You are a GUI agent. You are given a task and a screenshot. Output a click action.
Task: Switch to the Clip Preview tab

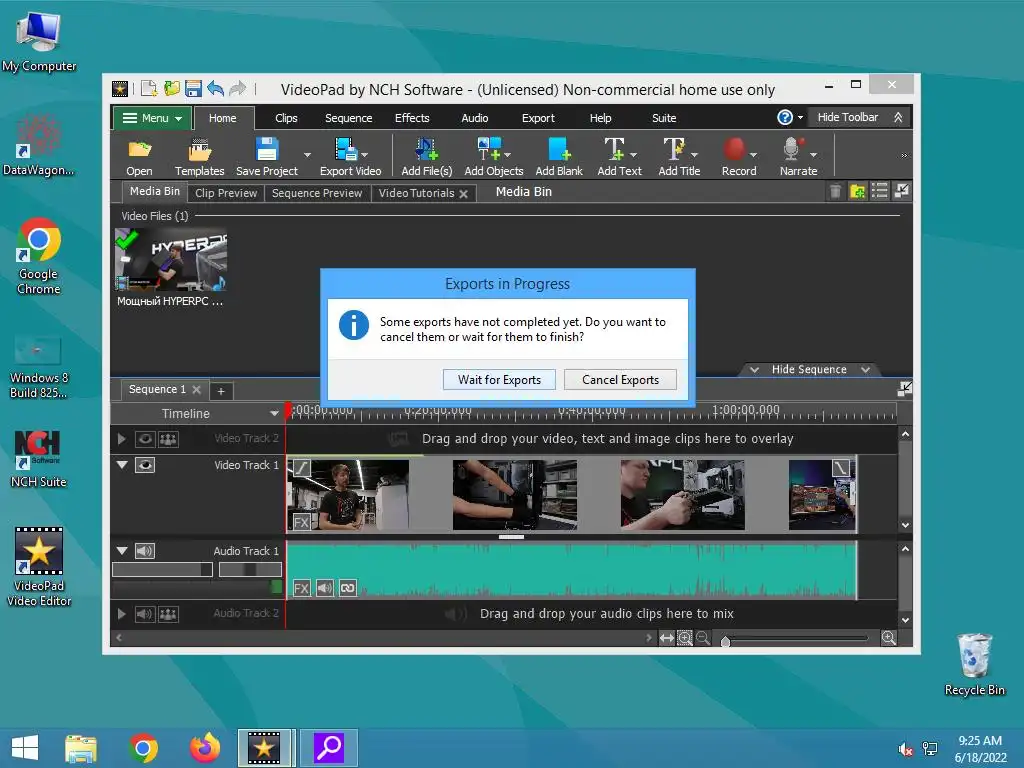(226, 193)
